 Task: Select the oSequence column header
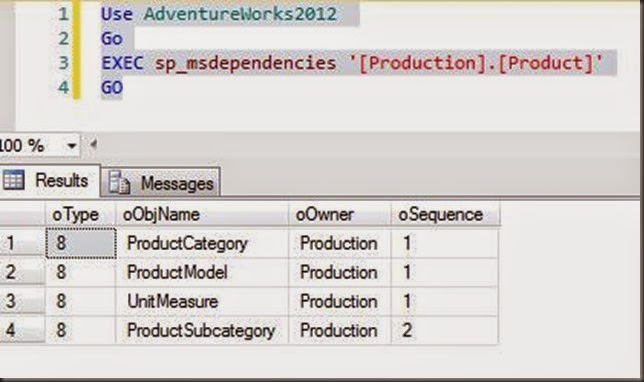pos(445,214)
